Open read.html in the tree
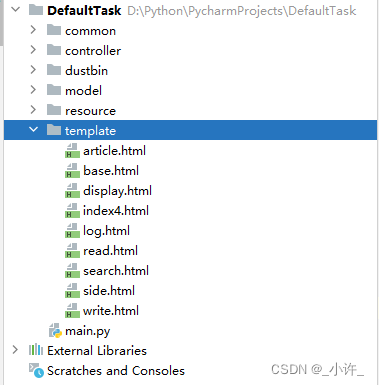The height and width of the screenshot is (385, 379). [x=110, y=251]
